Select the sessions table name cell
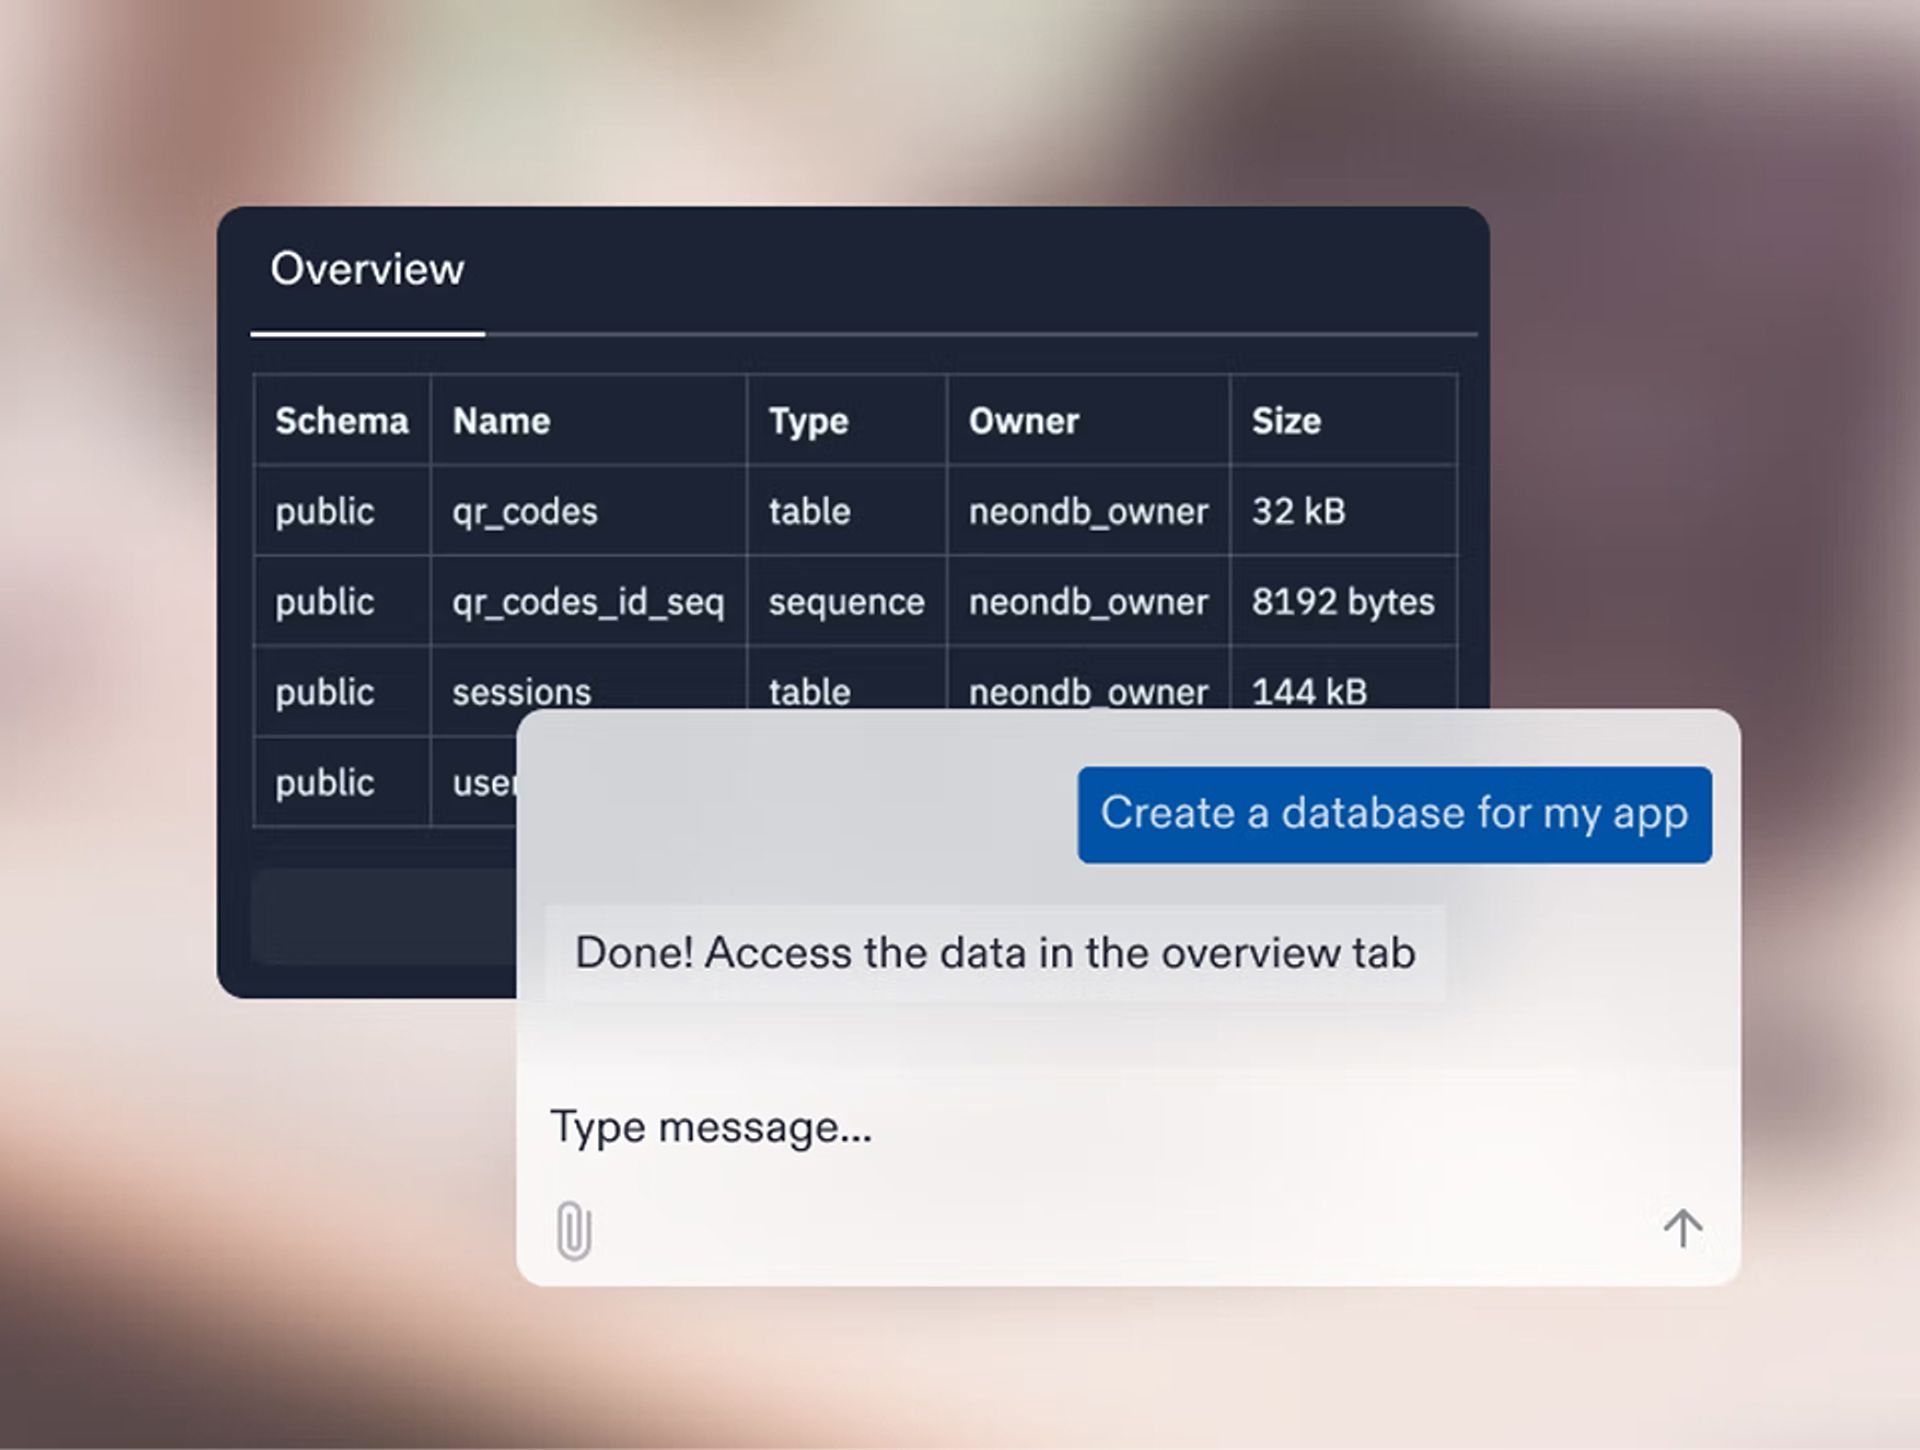The image size is (1920, 1450). point(521,692)
